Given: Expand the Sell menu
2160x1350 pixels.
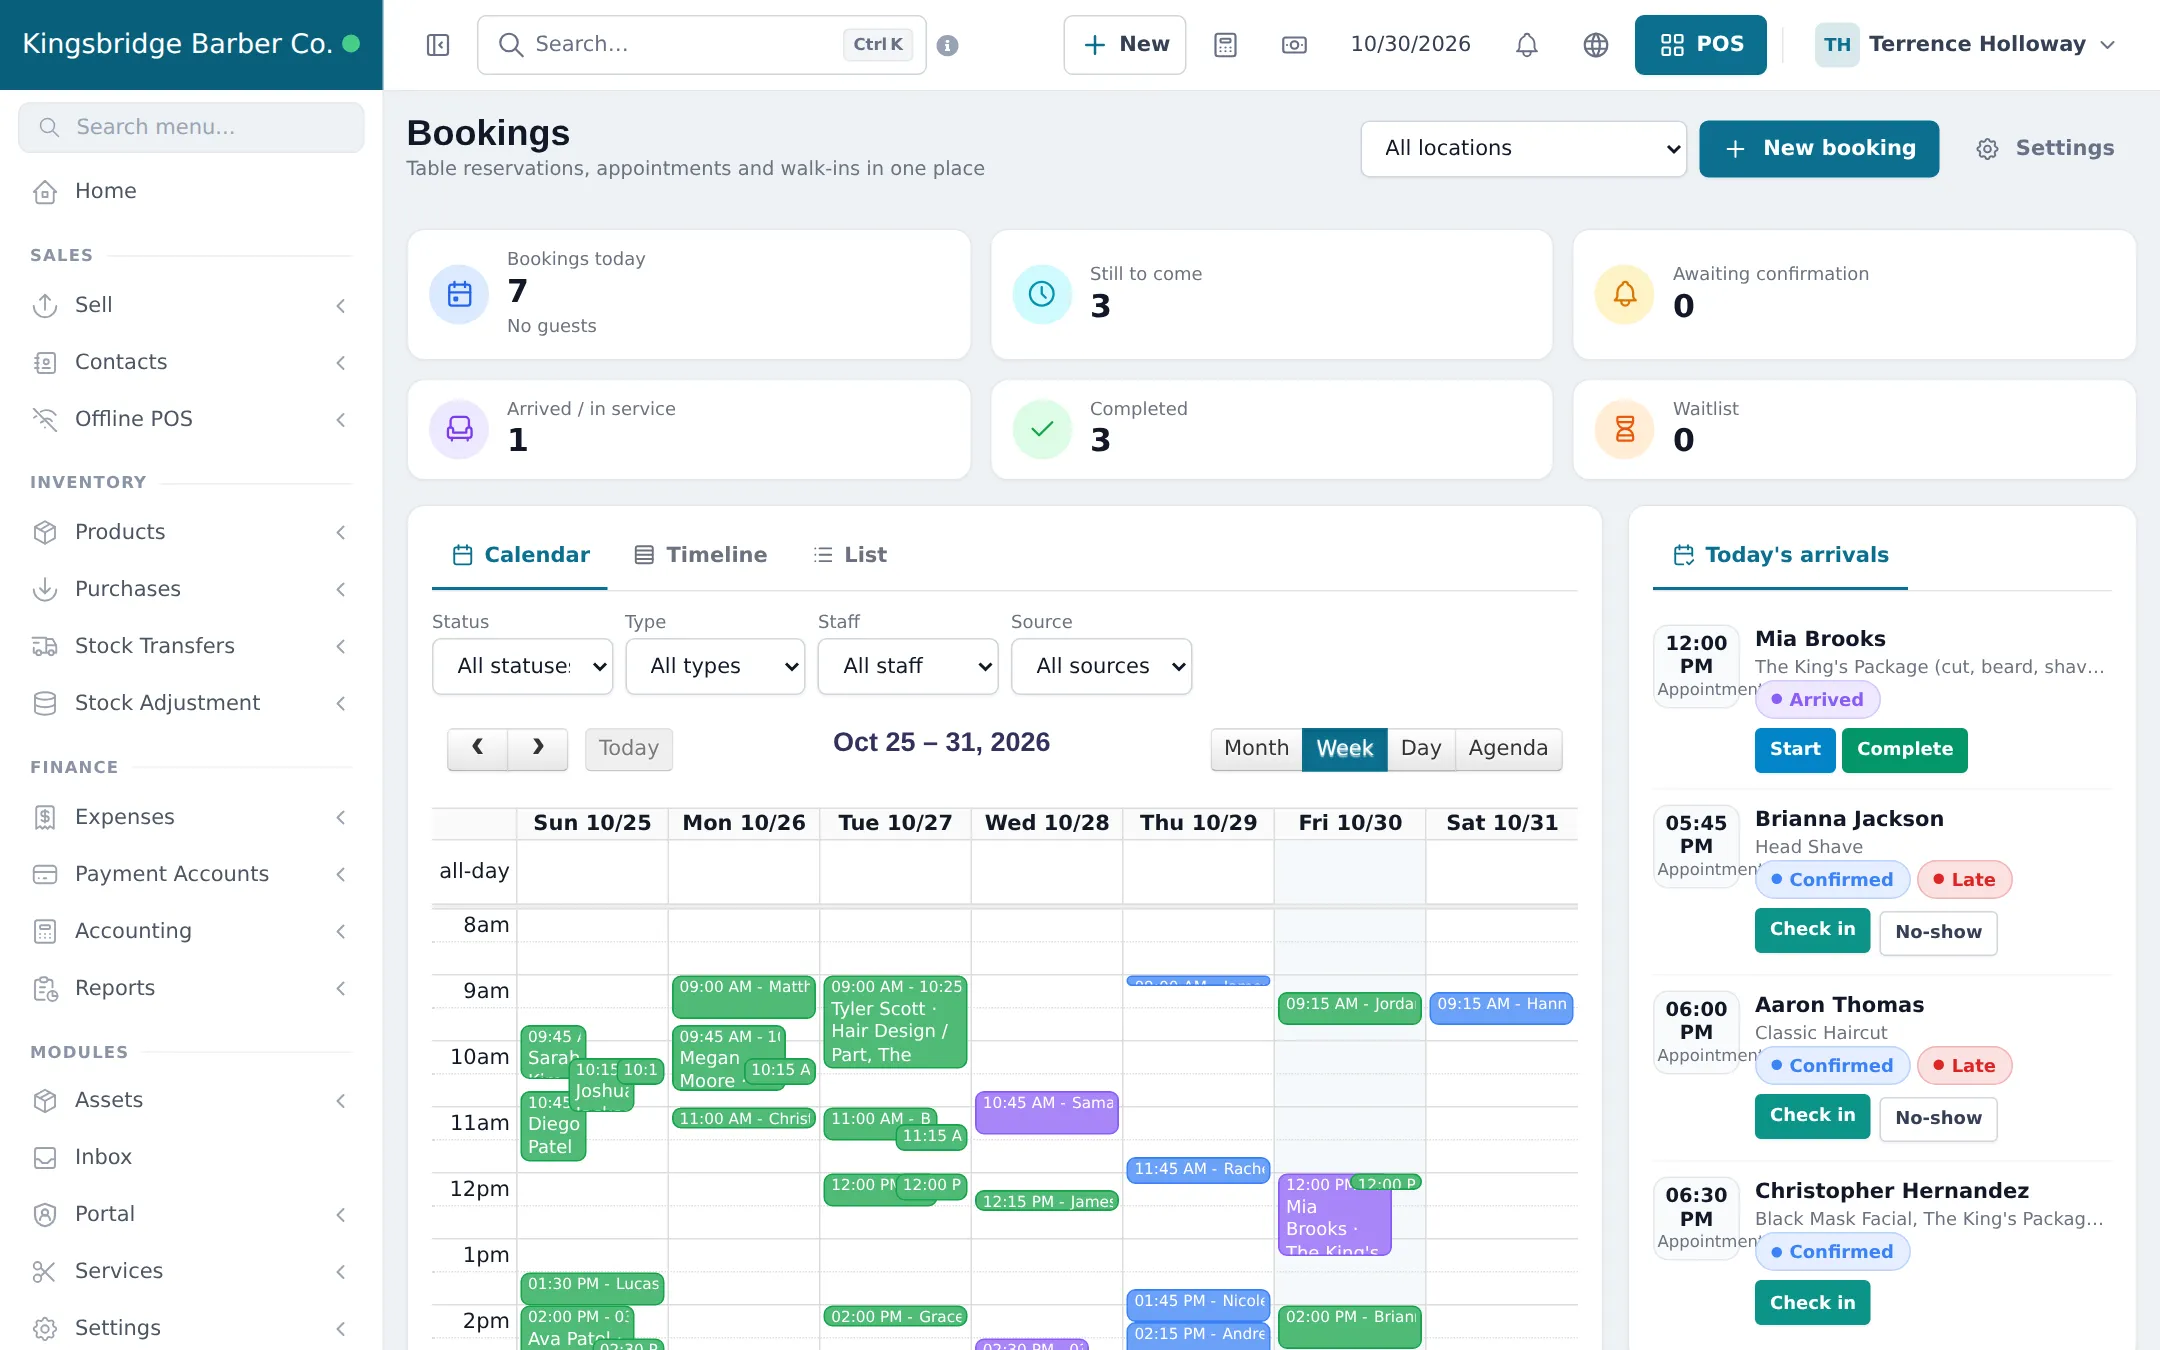Looking at the screenshot, I should pyautogui.click(x=190, y=305).
